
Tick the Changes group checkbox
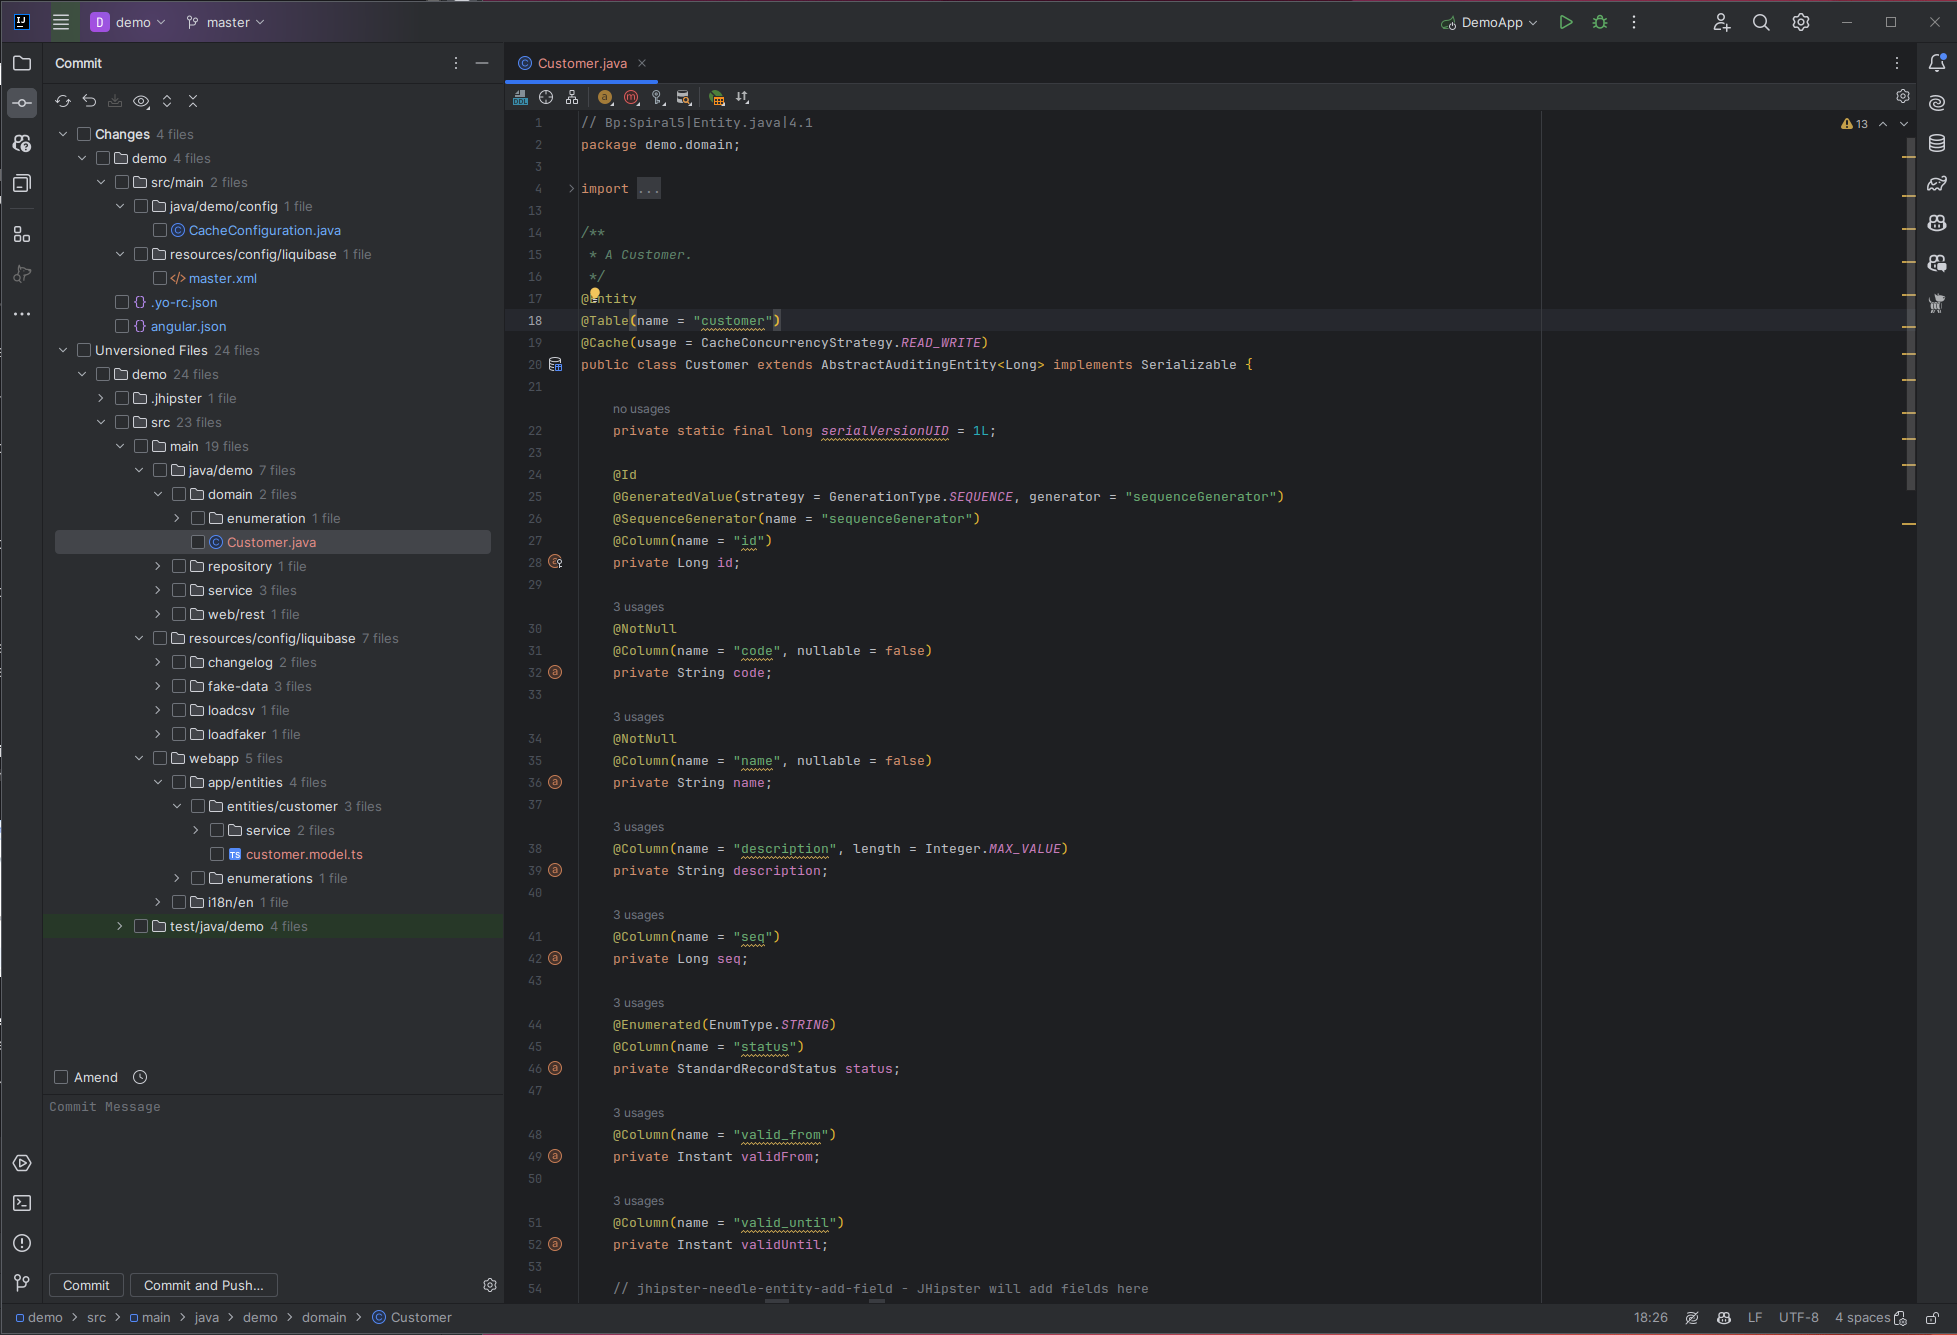(85, 133)
